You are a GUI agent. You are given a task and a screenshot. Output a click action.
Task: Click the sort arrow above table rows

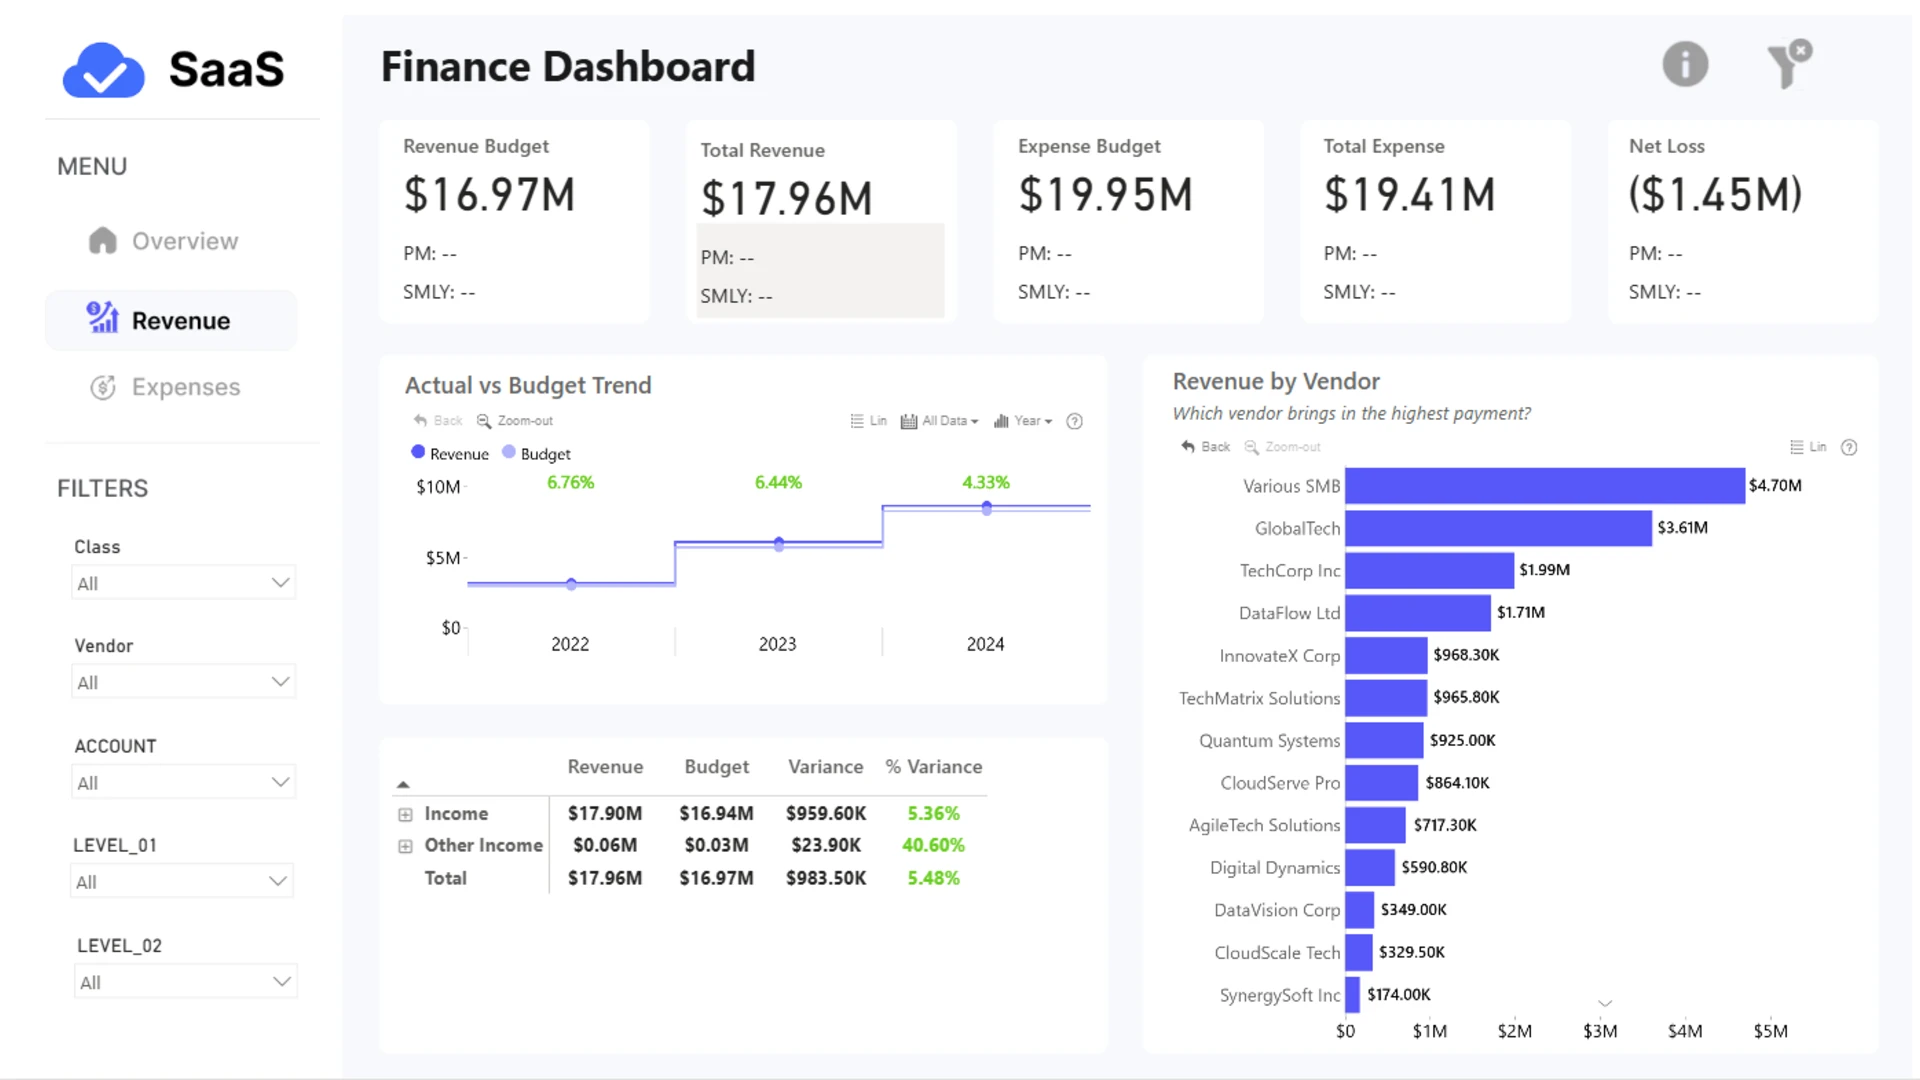[403, 785]
